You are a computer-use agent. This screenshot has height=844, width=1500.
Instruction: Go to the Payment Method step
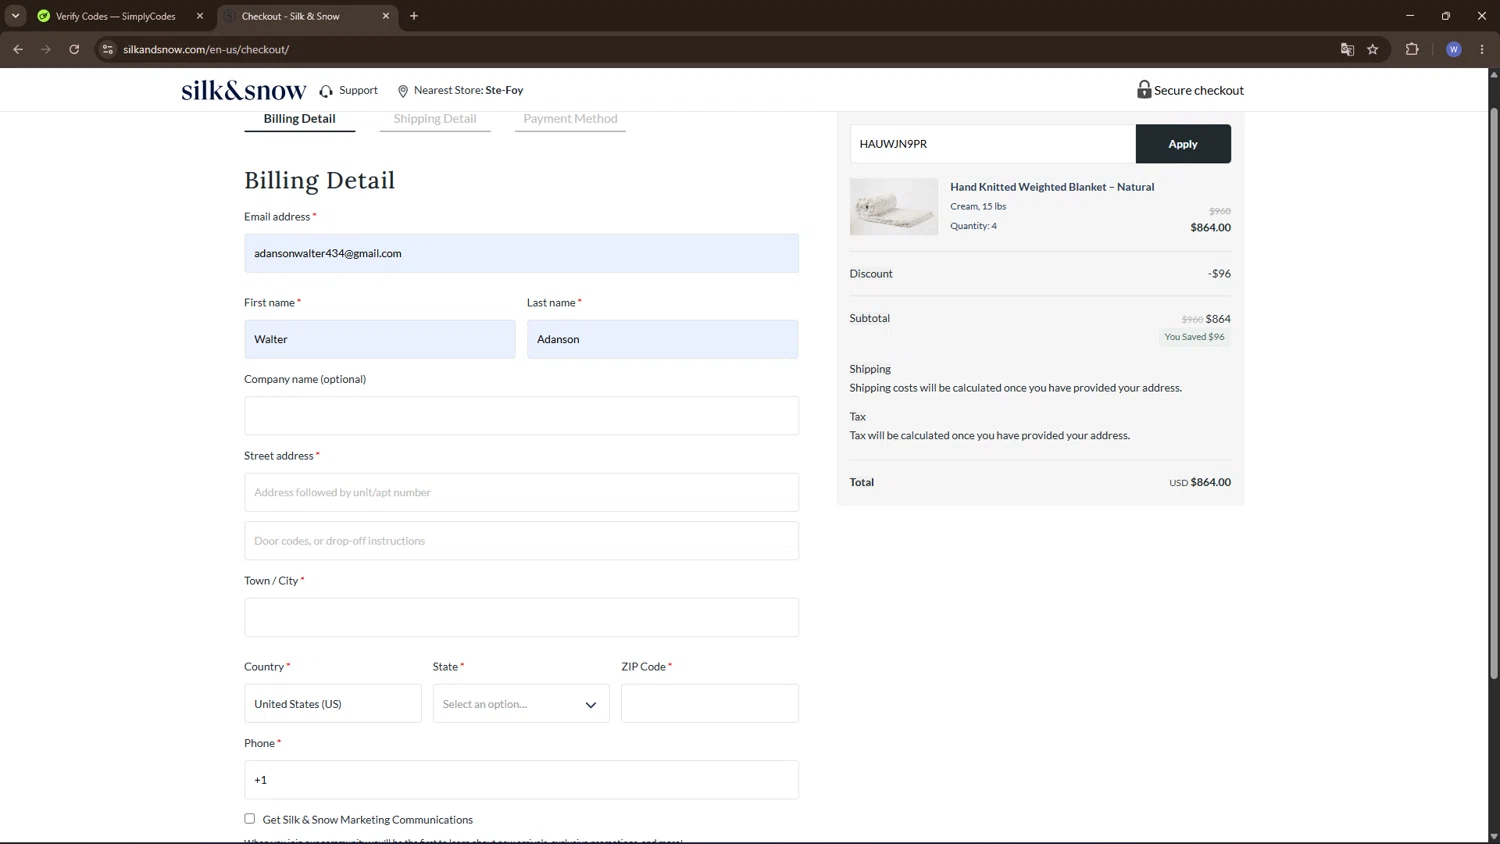point(570,119)
